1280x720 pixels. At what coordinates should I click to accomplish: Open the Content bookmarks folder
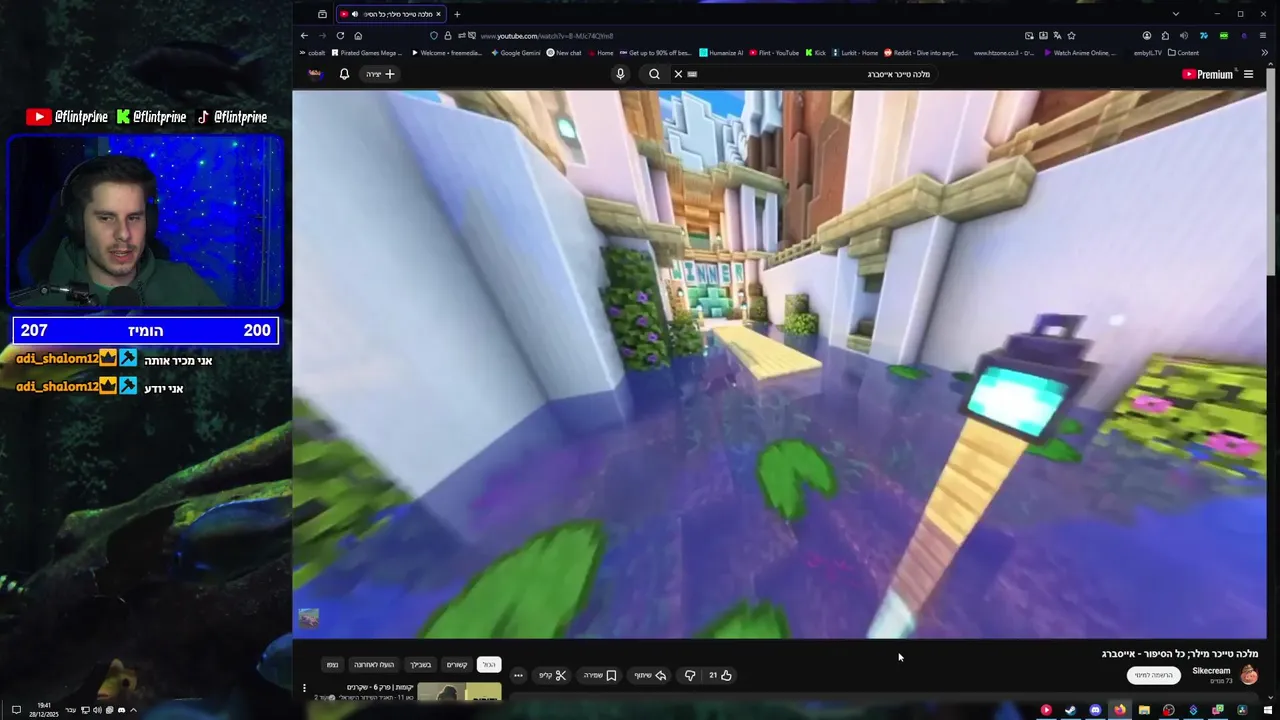[x=1183, y=53]
